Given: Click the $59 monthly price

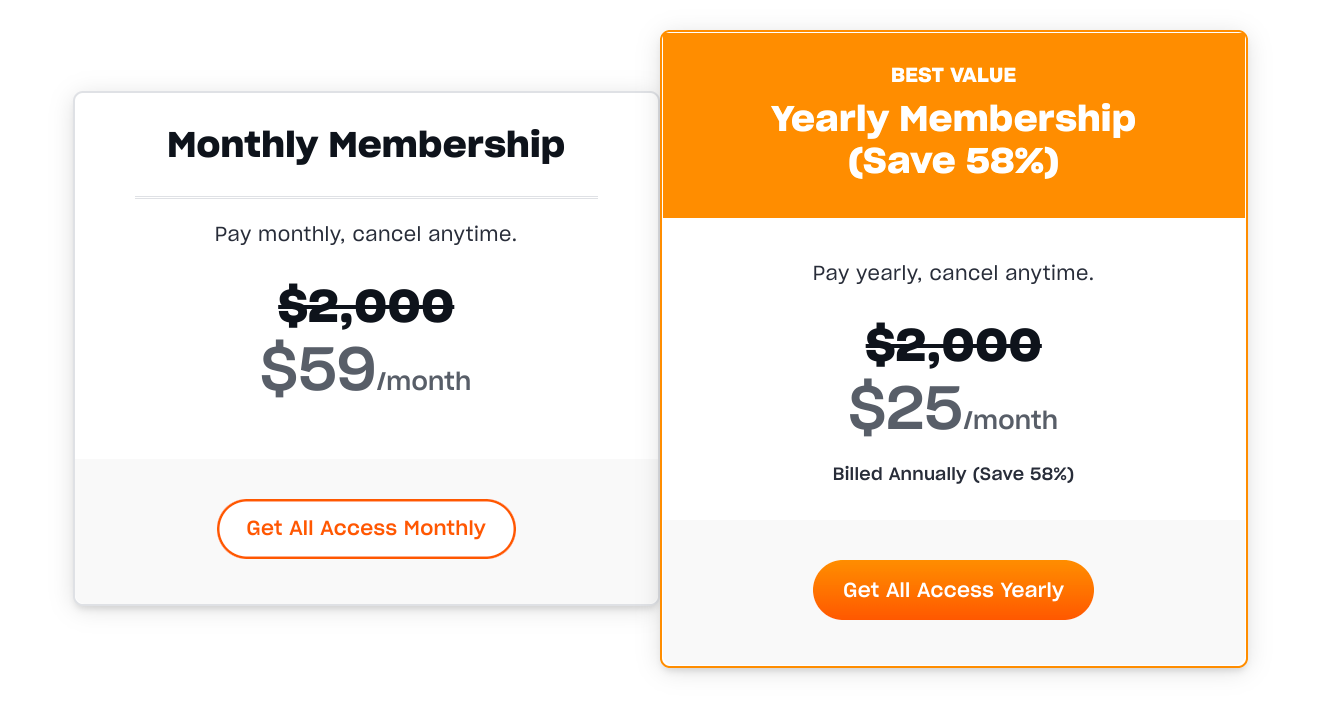Looking at the screenshot, I should click(318, 370).
